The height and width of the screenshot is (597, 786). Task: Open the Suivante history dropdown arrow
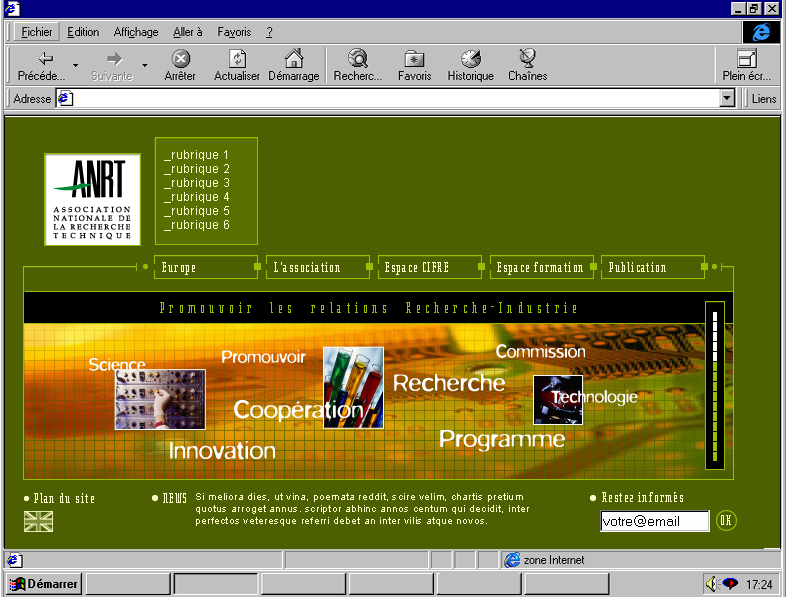[144, 66]
